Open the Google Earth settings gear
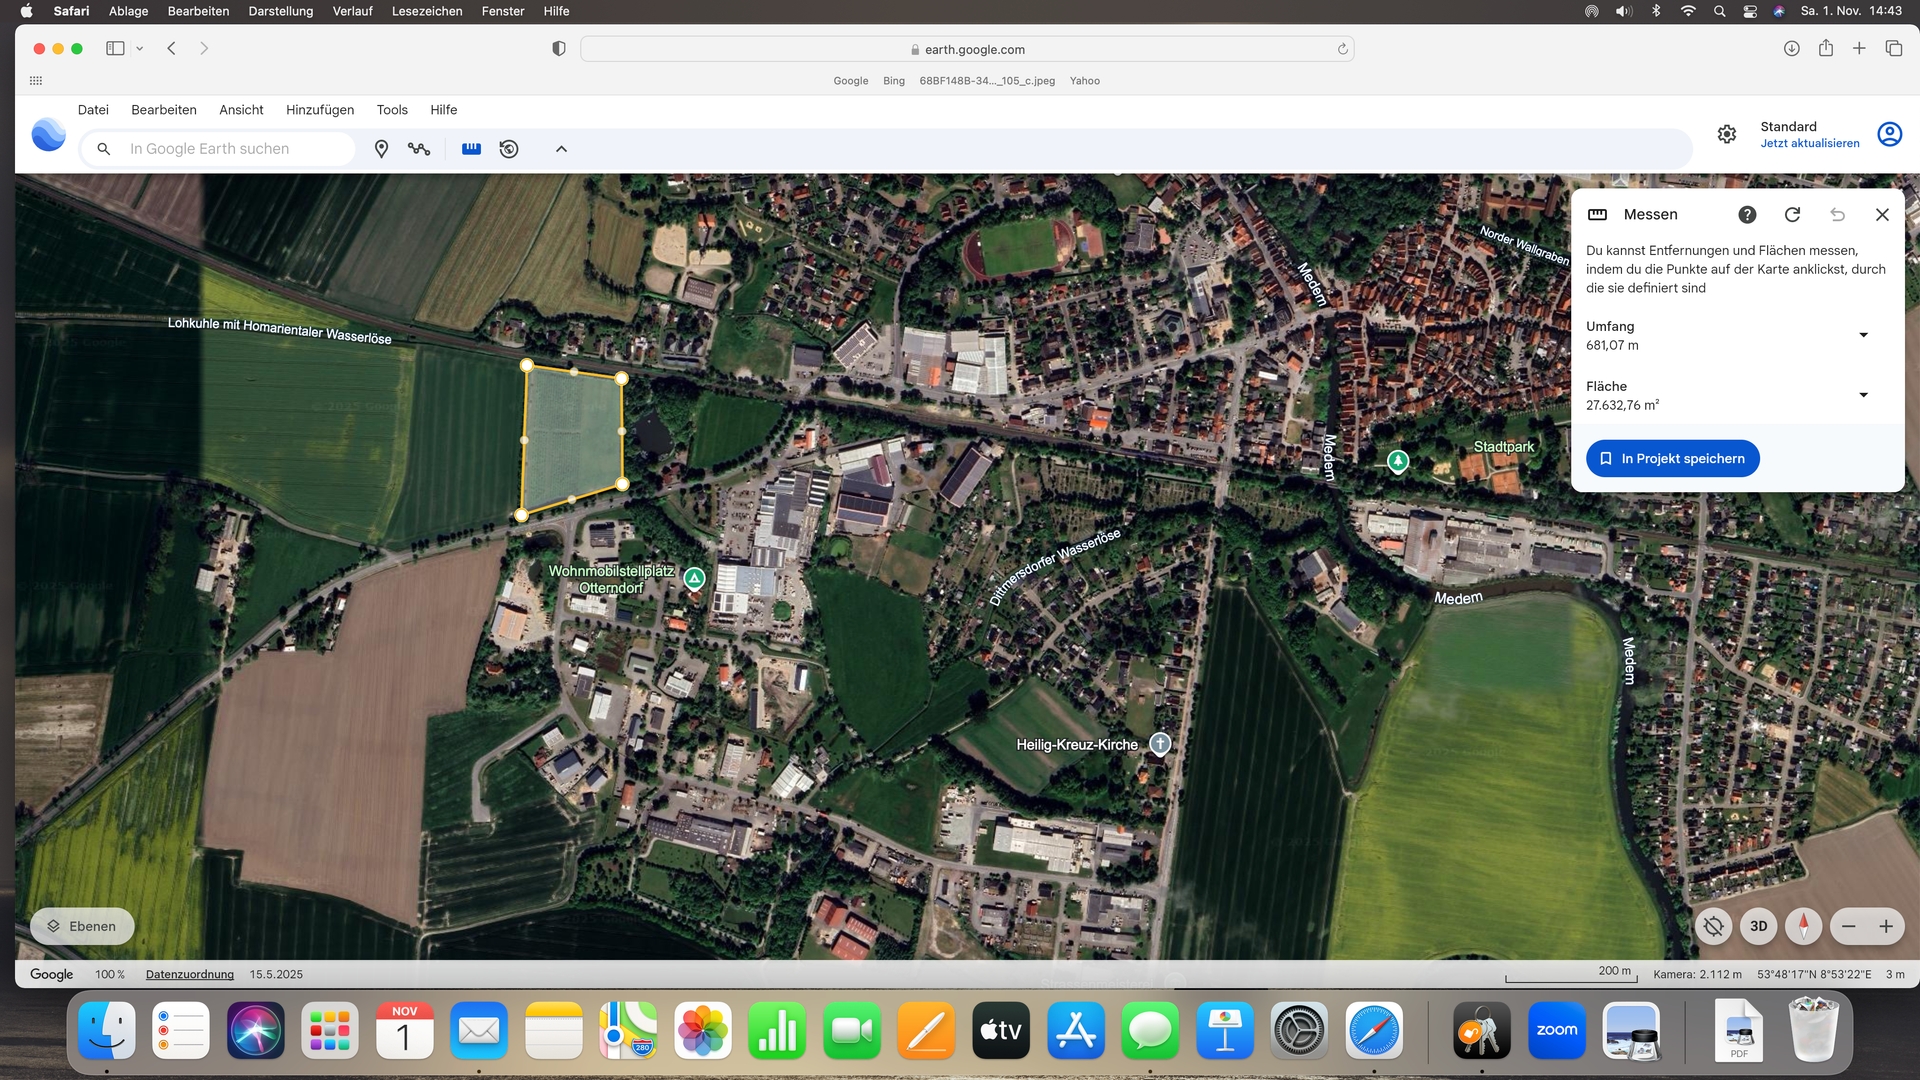The width and height of the screenshot is (1920, 1080). [1727, 134]
